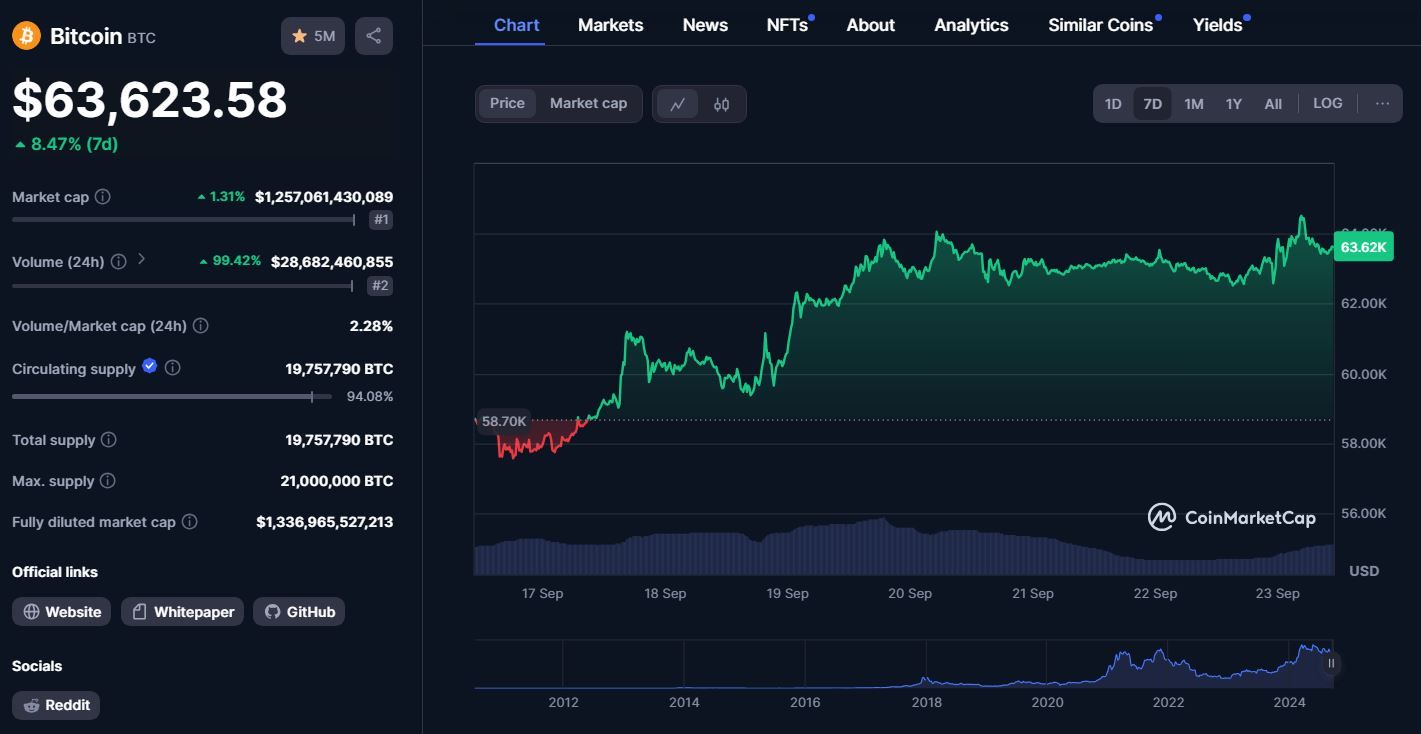The width and height of the screenshot is (1421, 734).
Task: Click the Circulating supply verified badge
Action: tap(150, 366)
